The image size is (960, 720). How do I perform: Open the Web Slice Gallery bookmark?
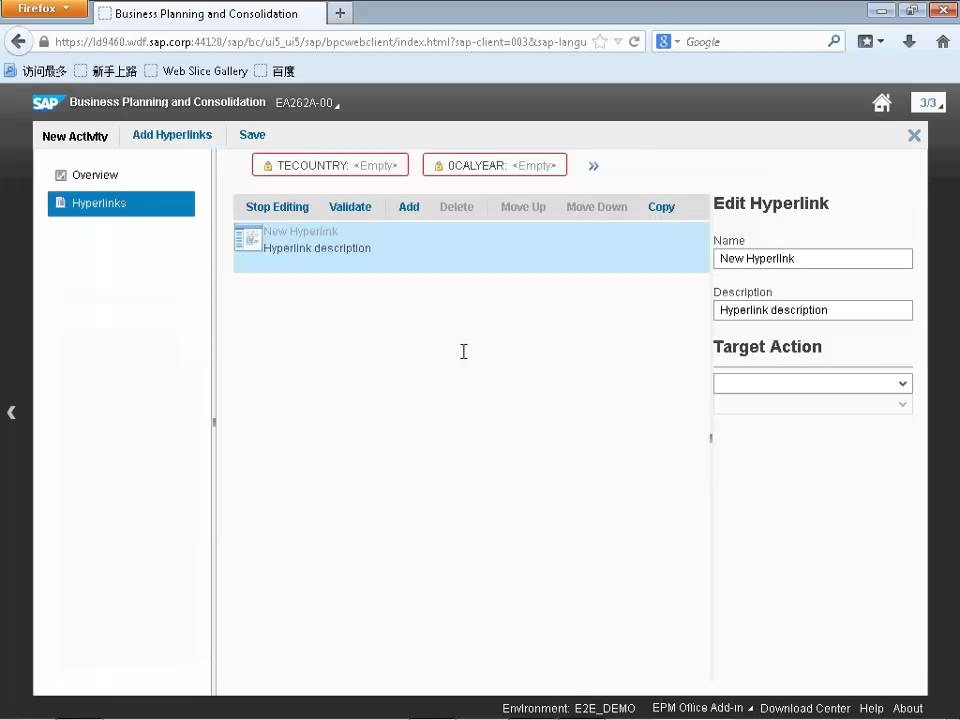(x=197, y=71)
